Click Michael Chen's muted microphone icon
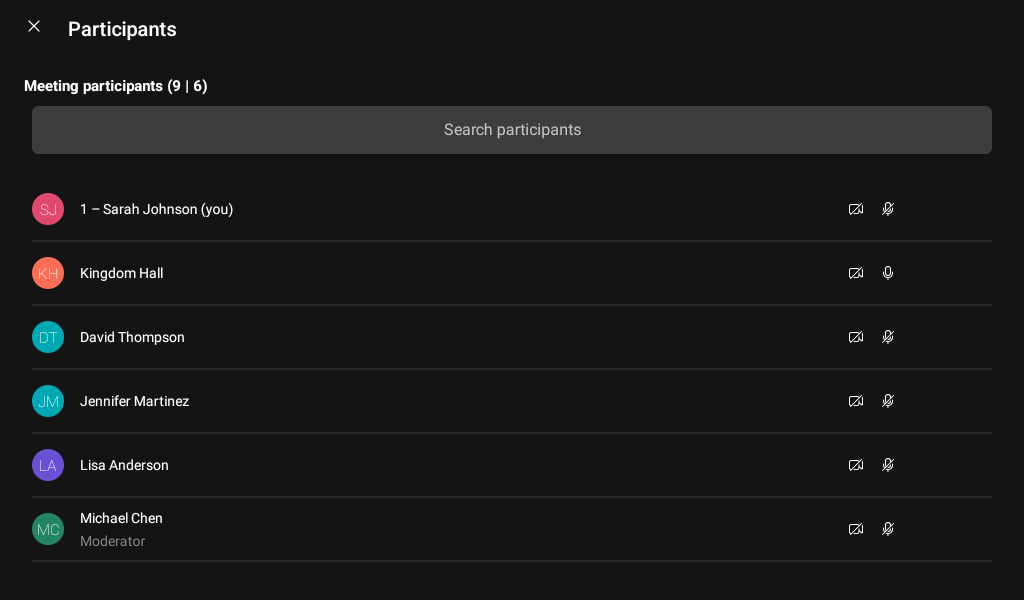Screen dimensions: 1024x600 (888, 529)
